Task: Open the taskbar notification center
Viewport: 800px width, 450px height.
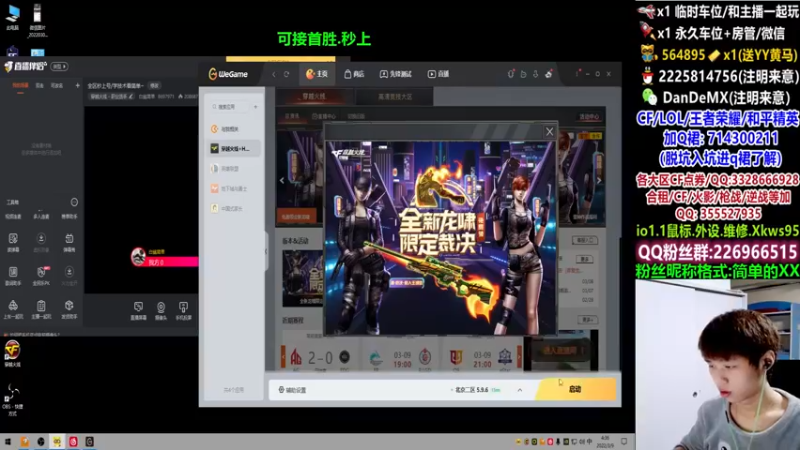Action: 624,442
